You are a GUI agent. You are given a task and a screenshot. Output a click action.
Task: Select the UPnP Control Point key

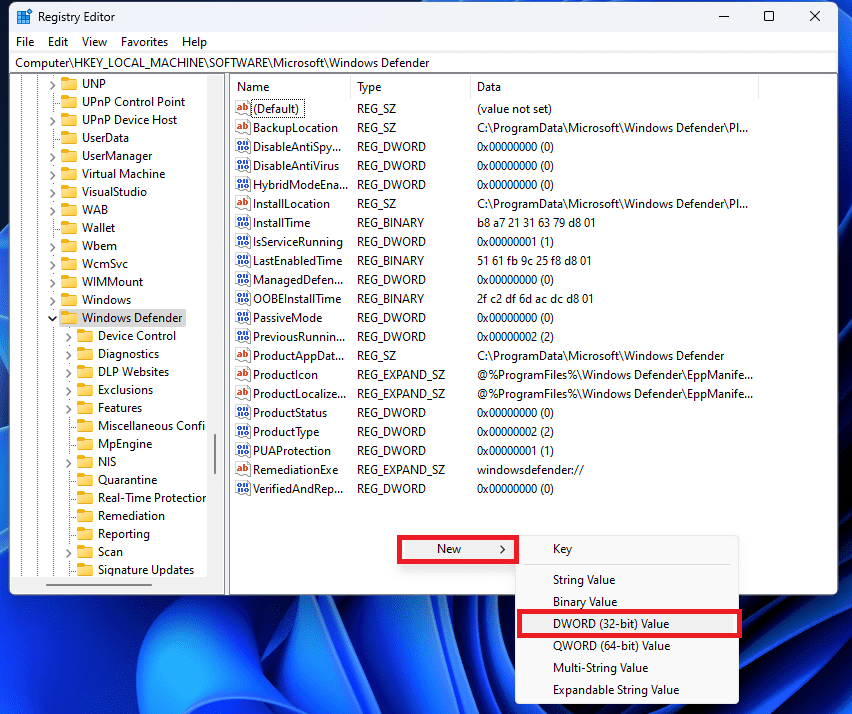(x=133, y=102)
